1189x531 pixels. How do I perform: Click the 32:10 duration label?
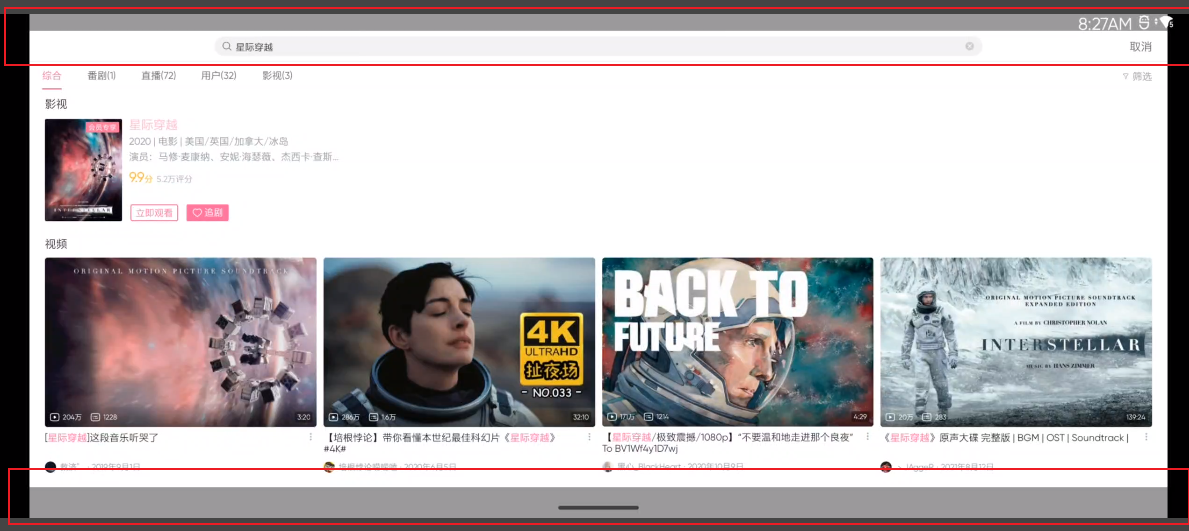coord(581,417)
